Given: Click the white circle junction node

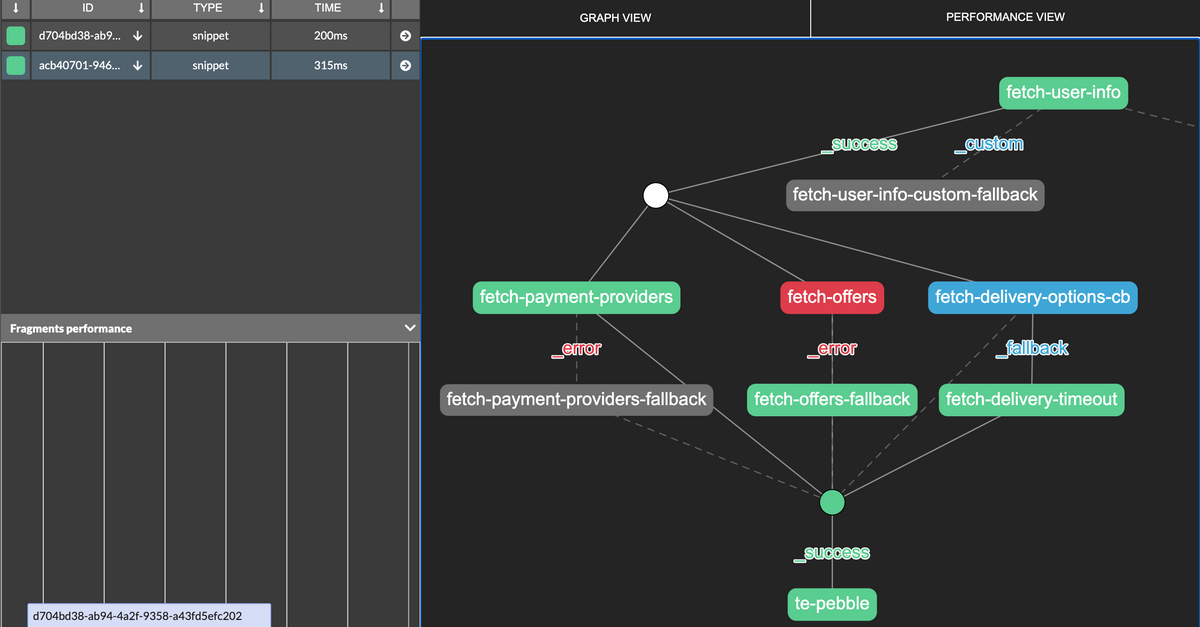Looking at the screenshot, I should [x=655, y=195].
